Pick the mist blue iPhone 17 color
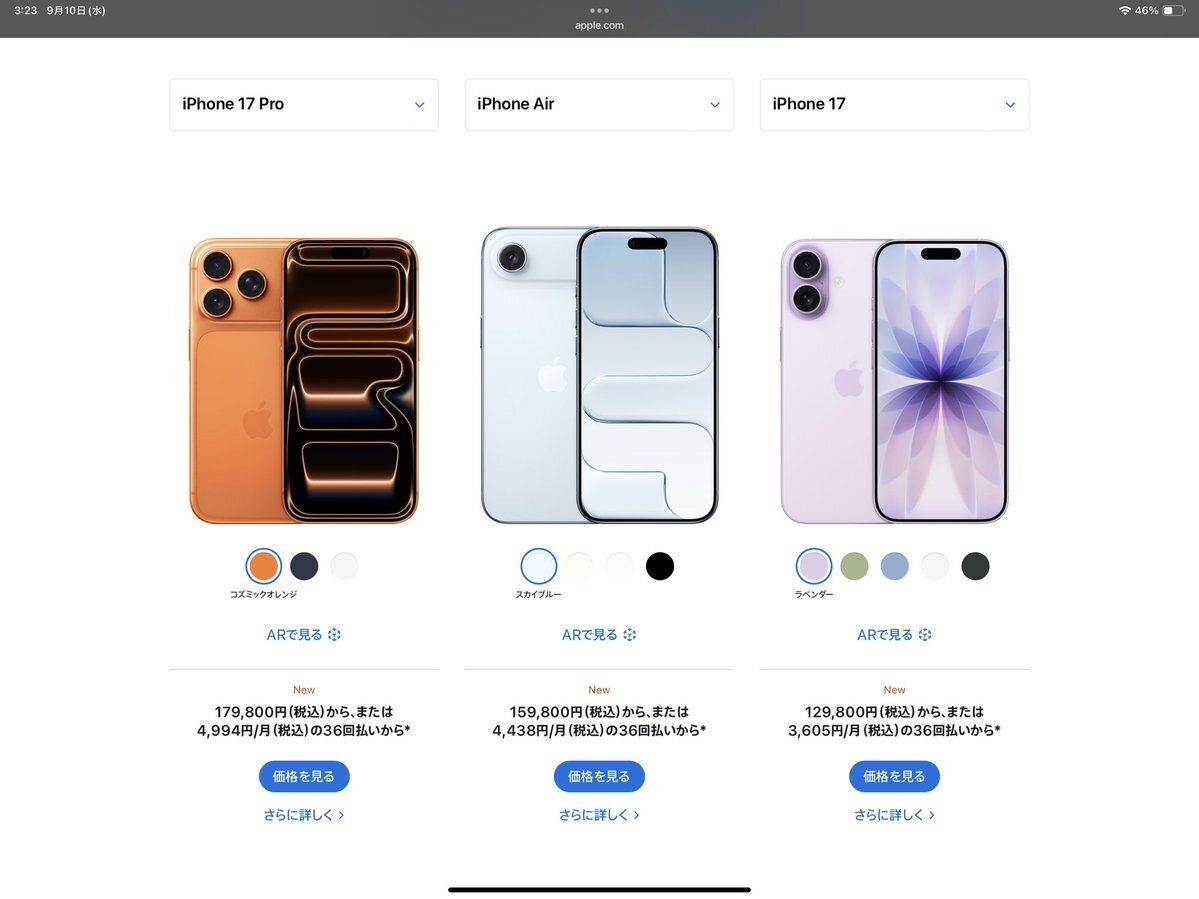This screenshot has height=899, width=1199. pyautogui.click(x=895, y=566)
